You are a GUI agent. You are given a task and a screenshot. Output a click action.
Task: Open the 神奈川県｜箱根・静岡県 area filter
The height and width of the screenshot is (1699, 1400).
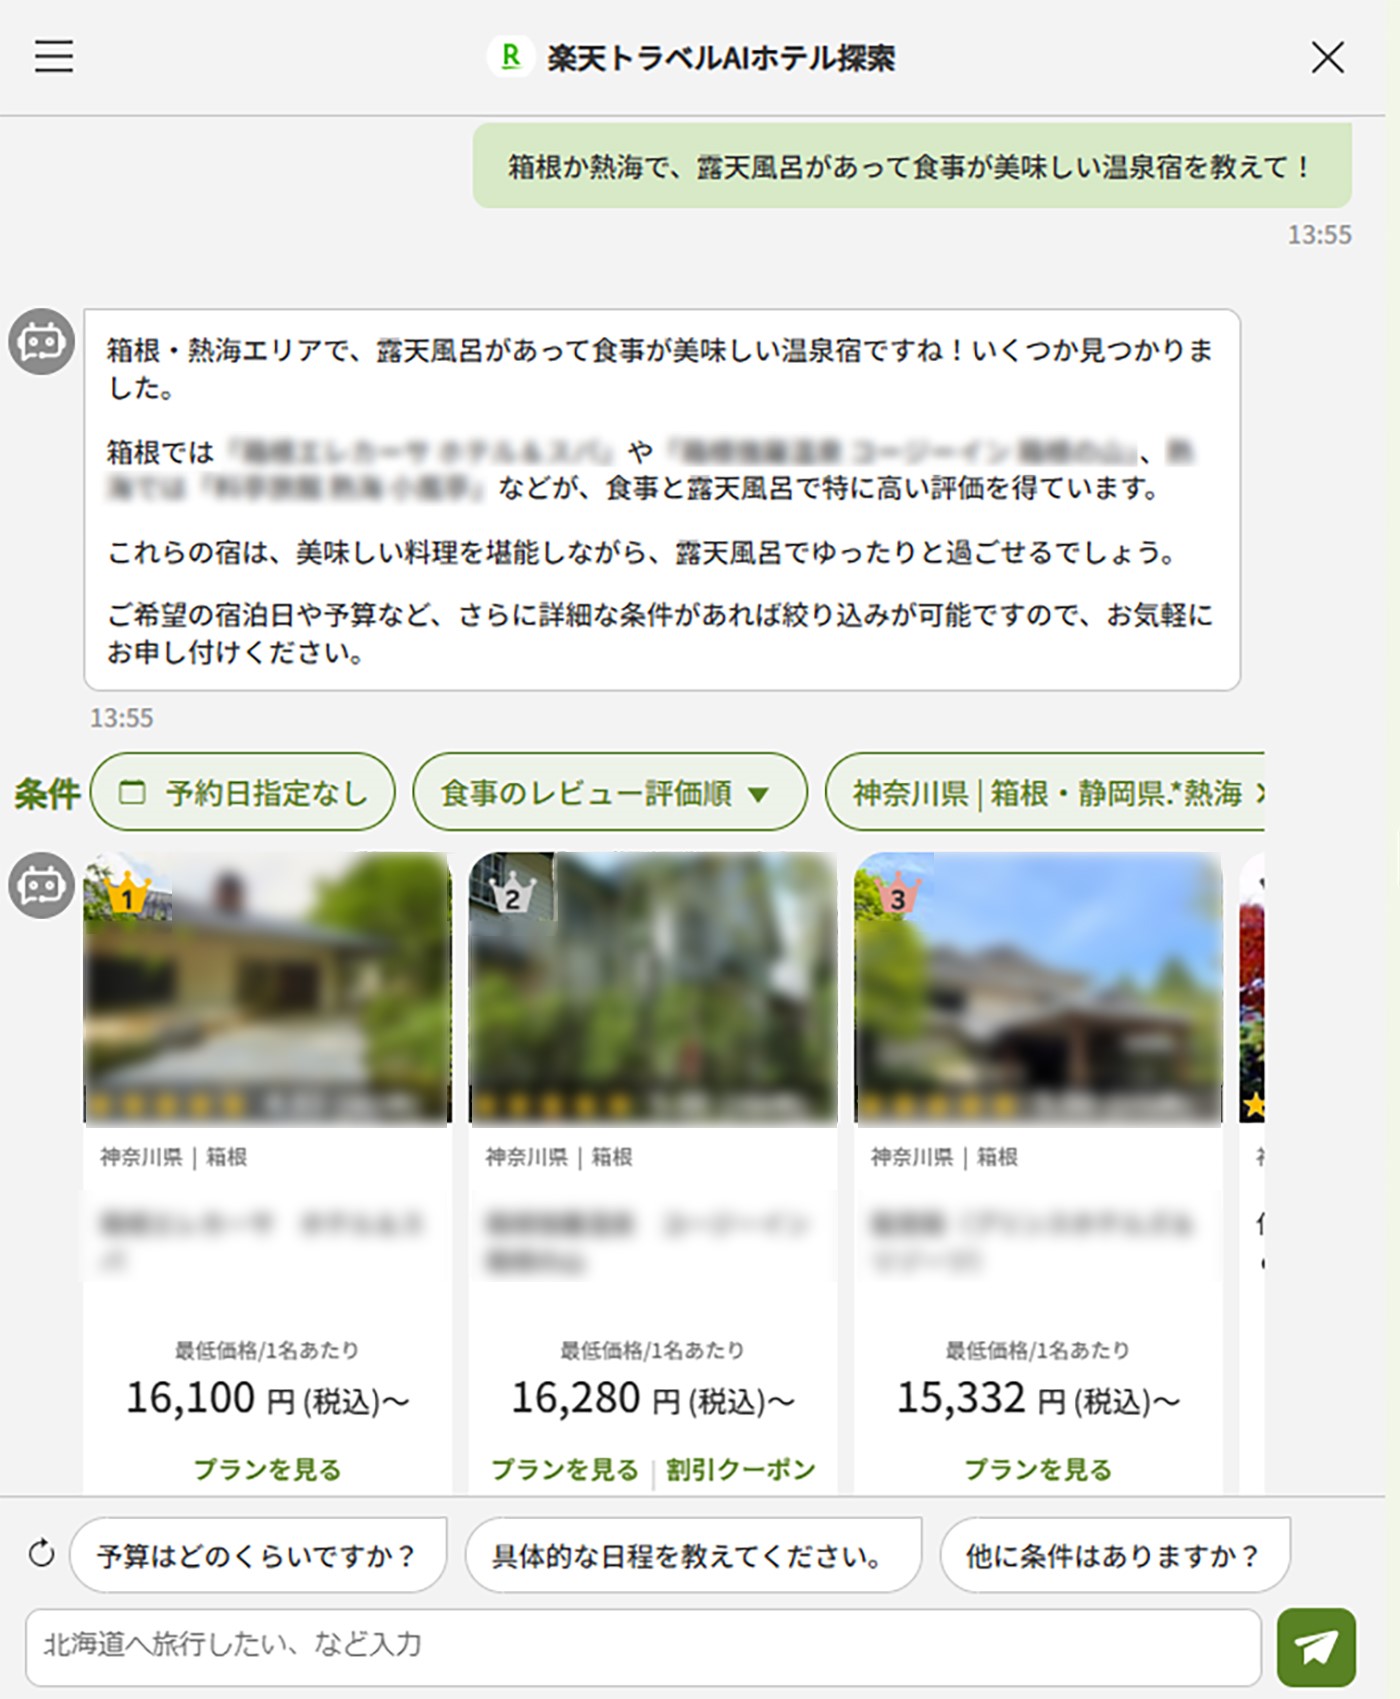(x=1046, y=793)
